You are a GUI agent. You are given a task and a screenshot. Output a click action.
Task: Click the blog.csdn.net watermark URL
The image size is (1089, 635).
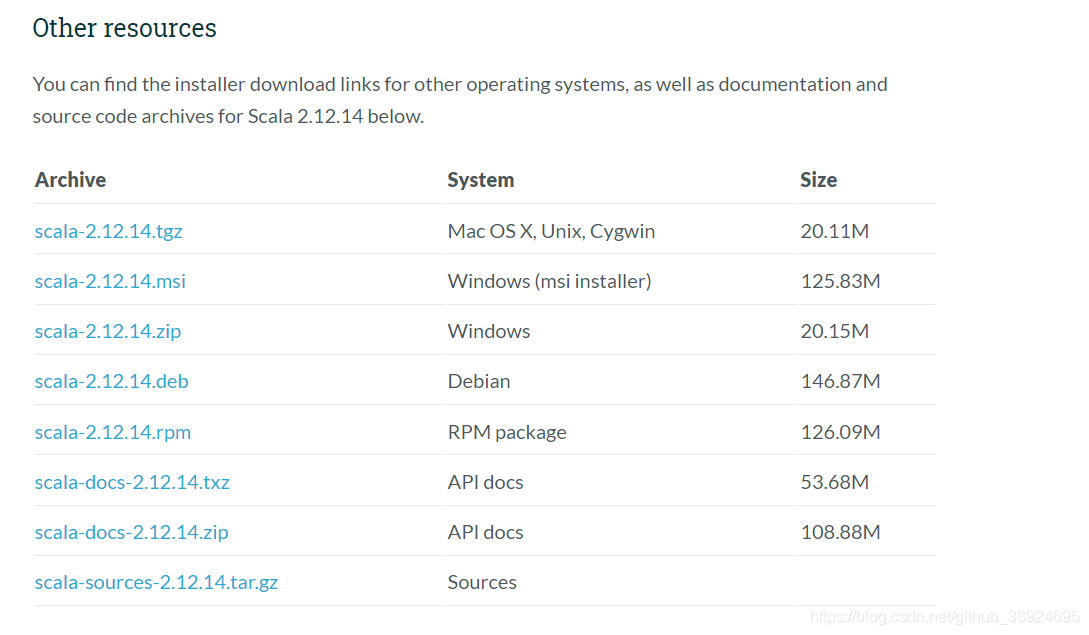(x=944, y=617)
